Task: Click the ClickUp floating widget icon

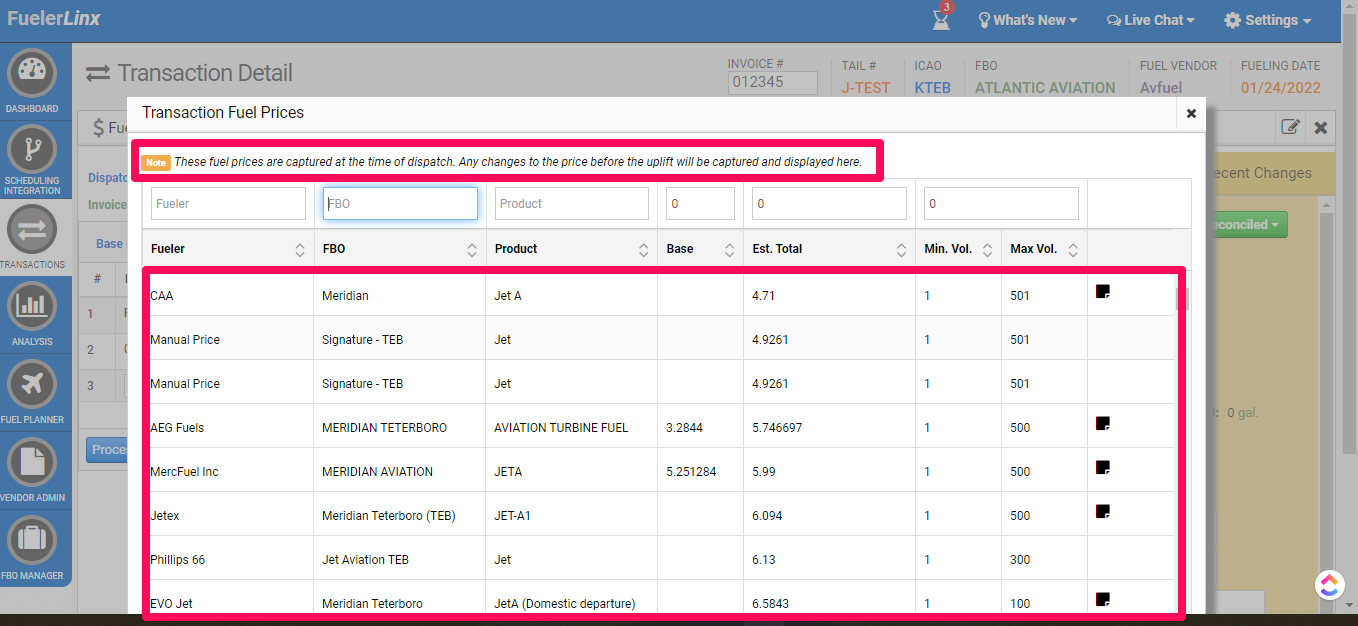Action: [x=1329, y=585]
